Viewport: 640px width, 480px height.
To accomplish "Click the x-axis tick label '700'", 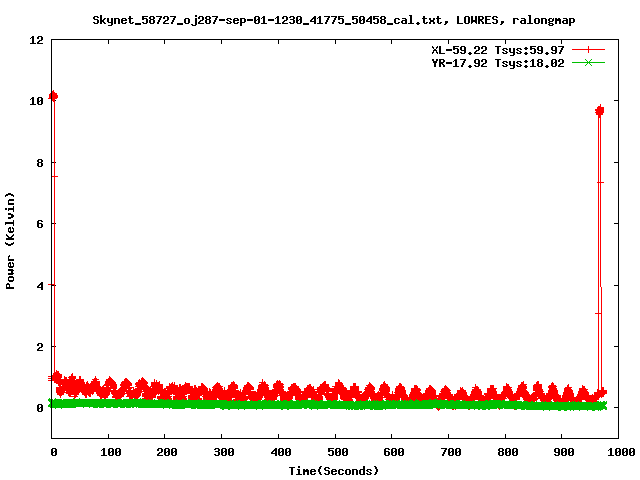I will [451, 452].
